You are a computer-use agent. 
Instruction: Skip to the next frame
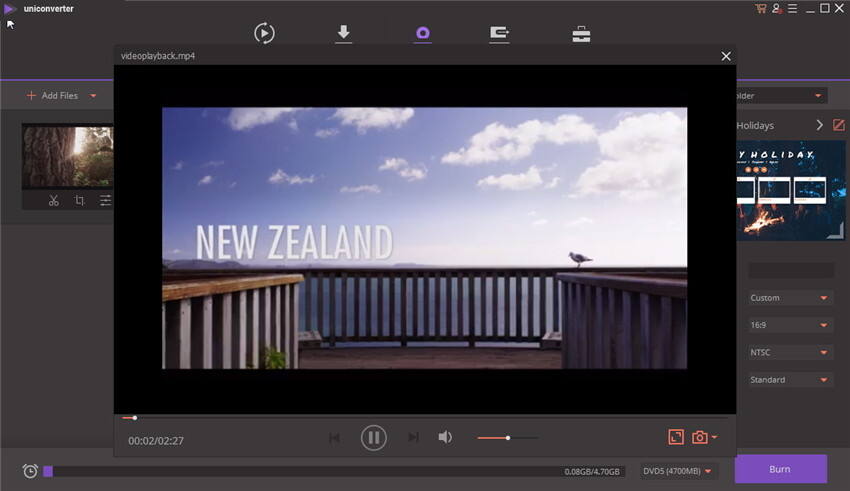[x=413, y=438]
